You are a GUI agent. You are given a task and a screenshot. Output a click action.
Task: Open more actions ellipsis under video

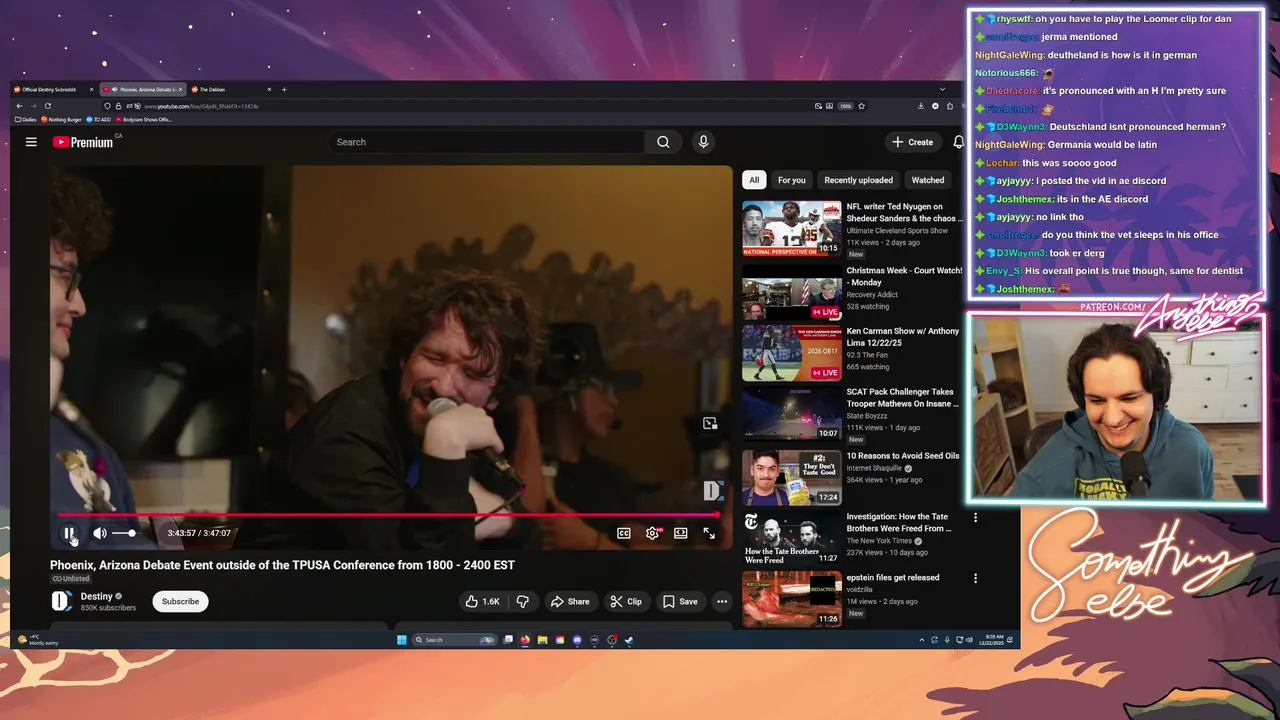722,601
